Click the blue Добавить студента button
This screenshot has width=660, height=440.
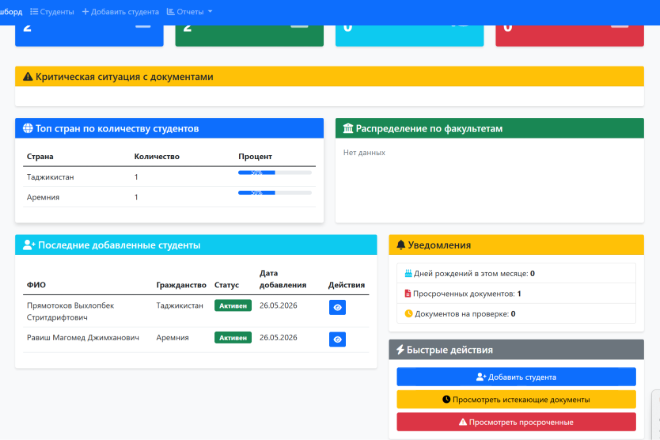pyautogui.click(x=516, y=377)
